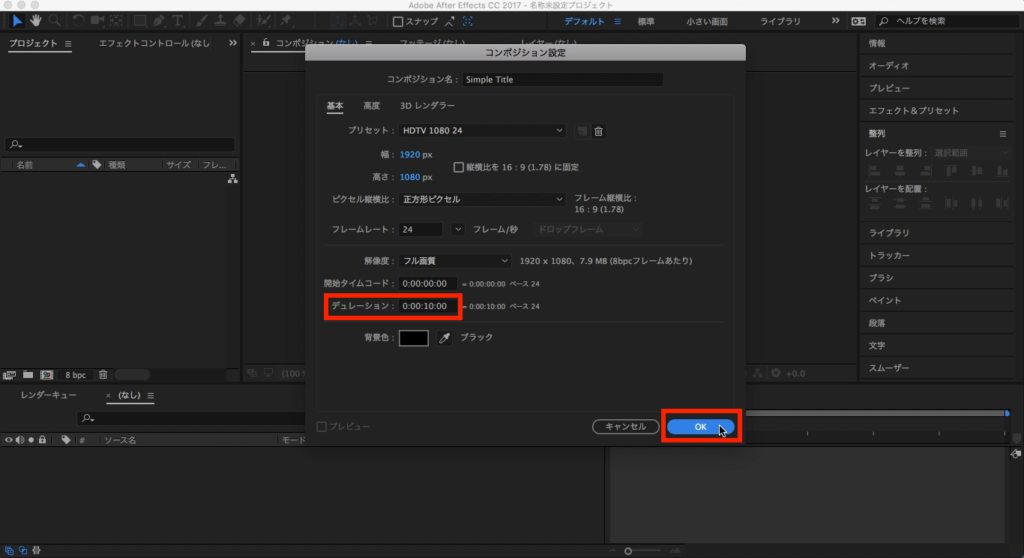Switch to the レンダーキュー tab
This screenshot has width=1024, height=558.
click(48, 395)
